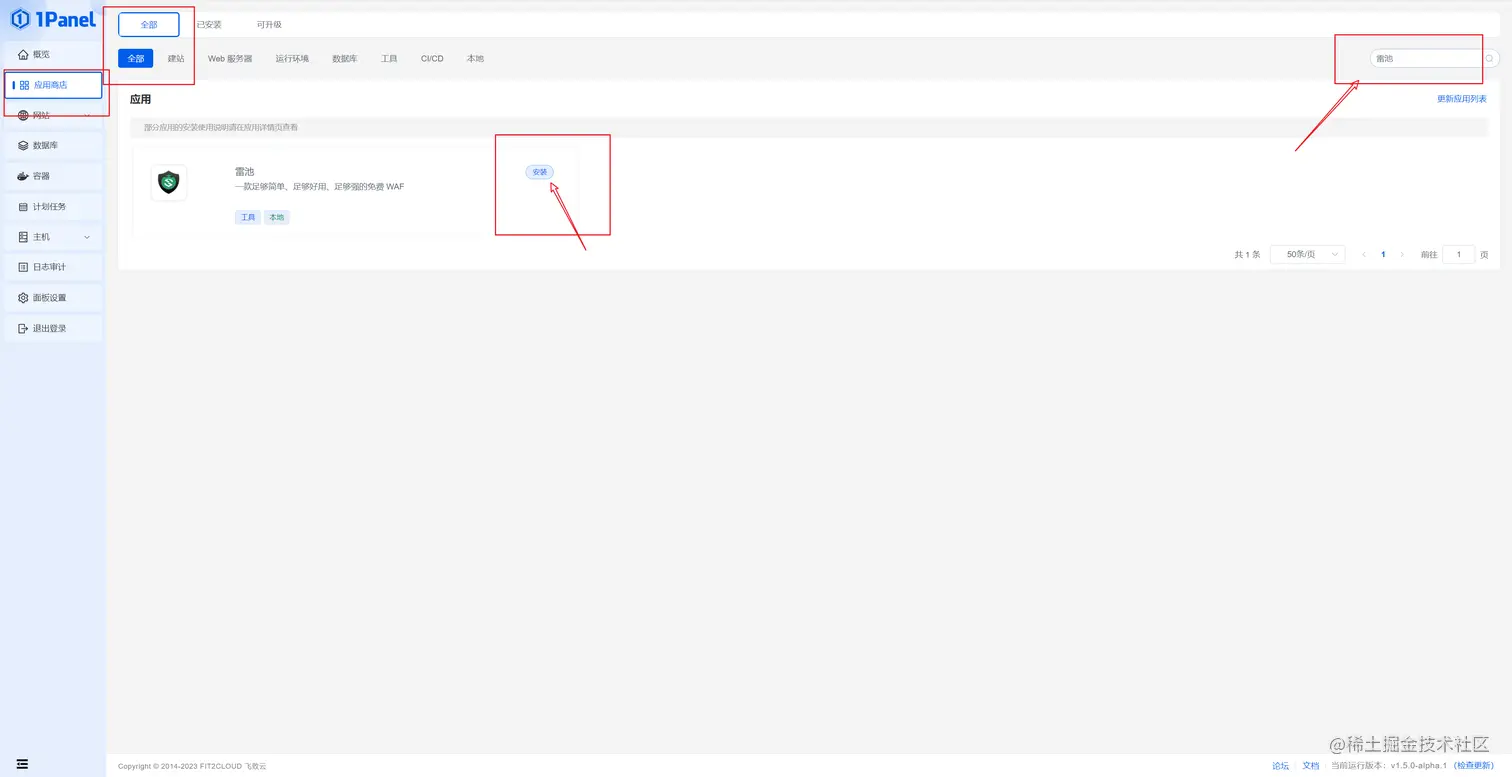Collapse the sidebar with bottom menu icon

(x=22, y=764)
